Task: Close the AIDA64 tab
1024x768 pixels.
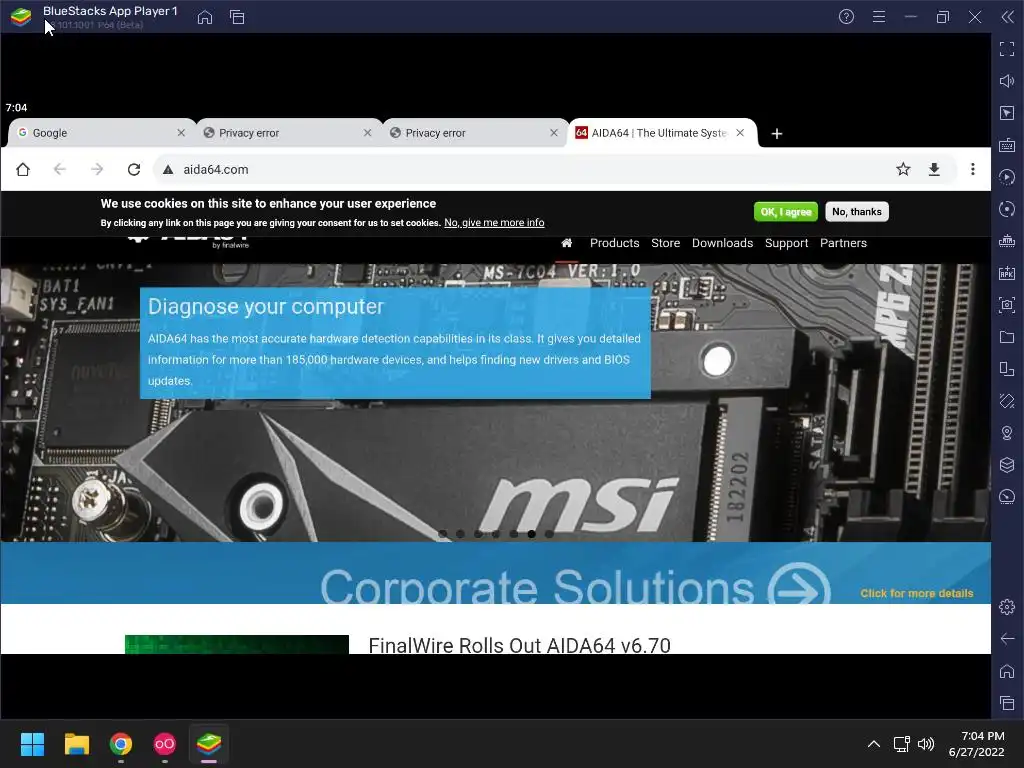Action: click(x=740, y=133)
